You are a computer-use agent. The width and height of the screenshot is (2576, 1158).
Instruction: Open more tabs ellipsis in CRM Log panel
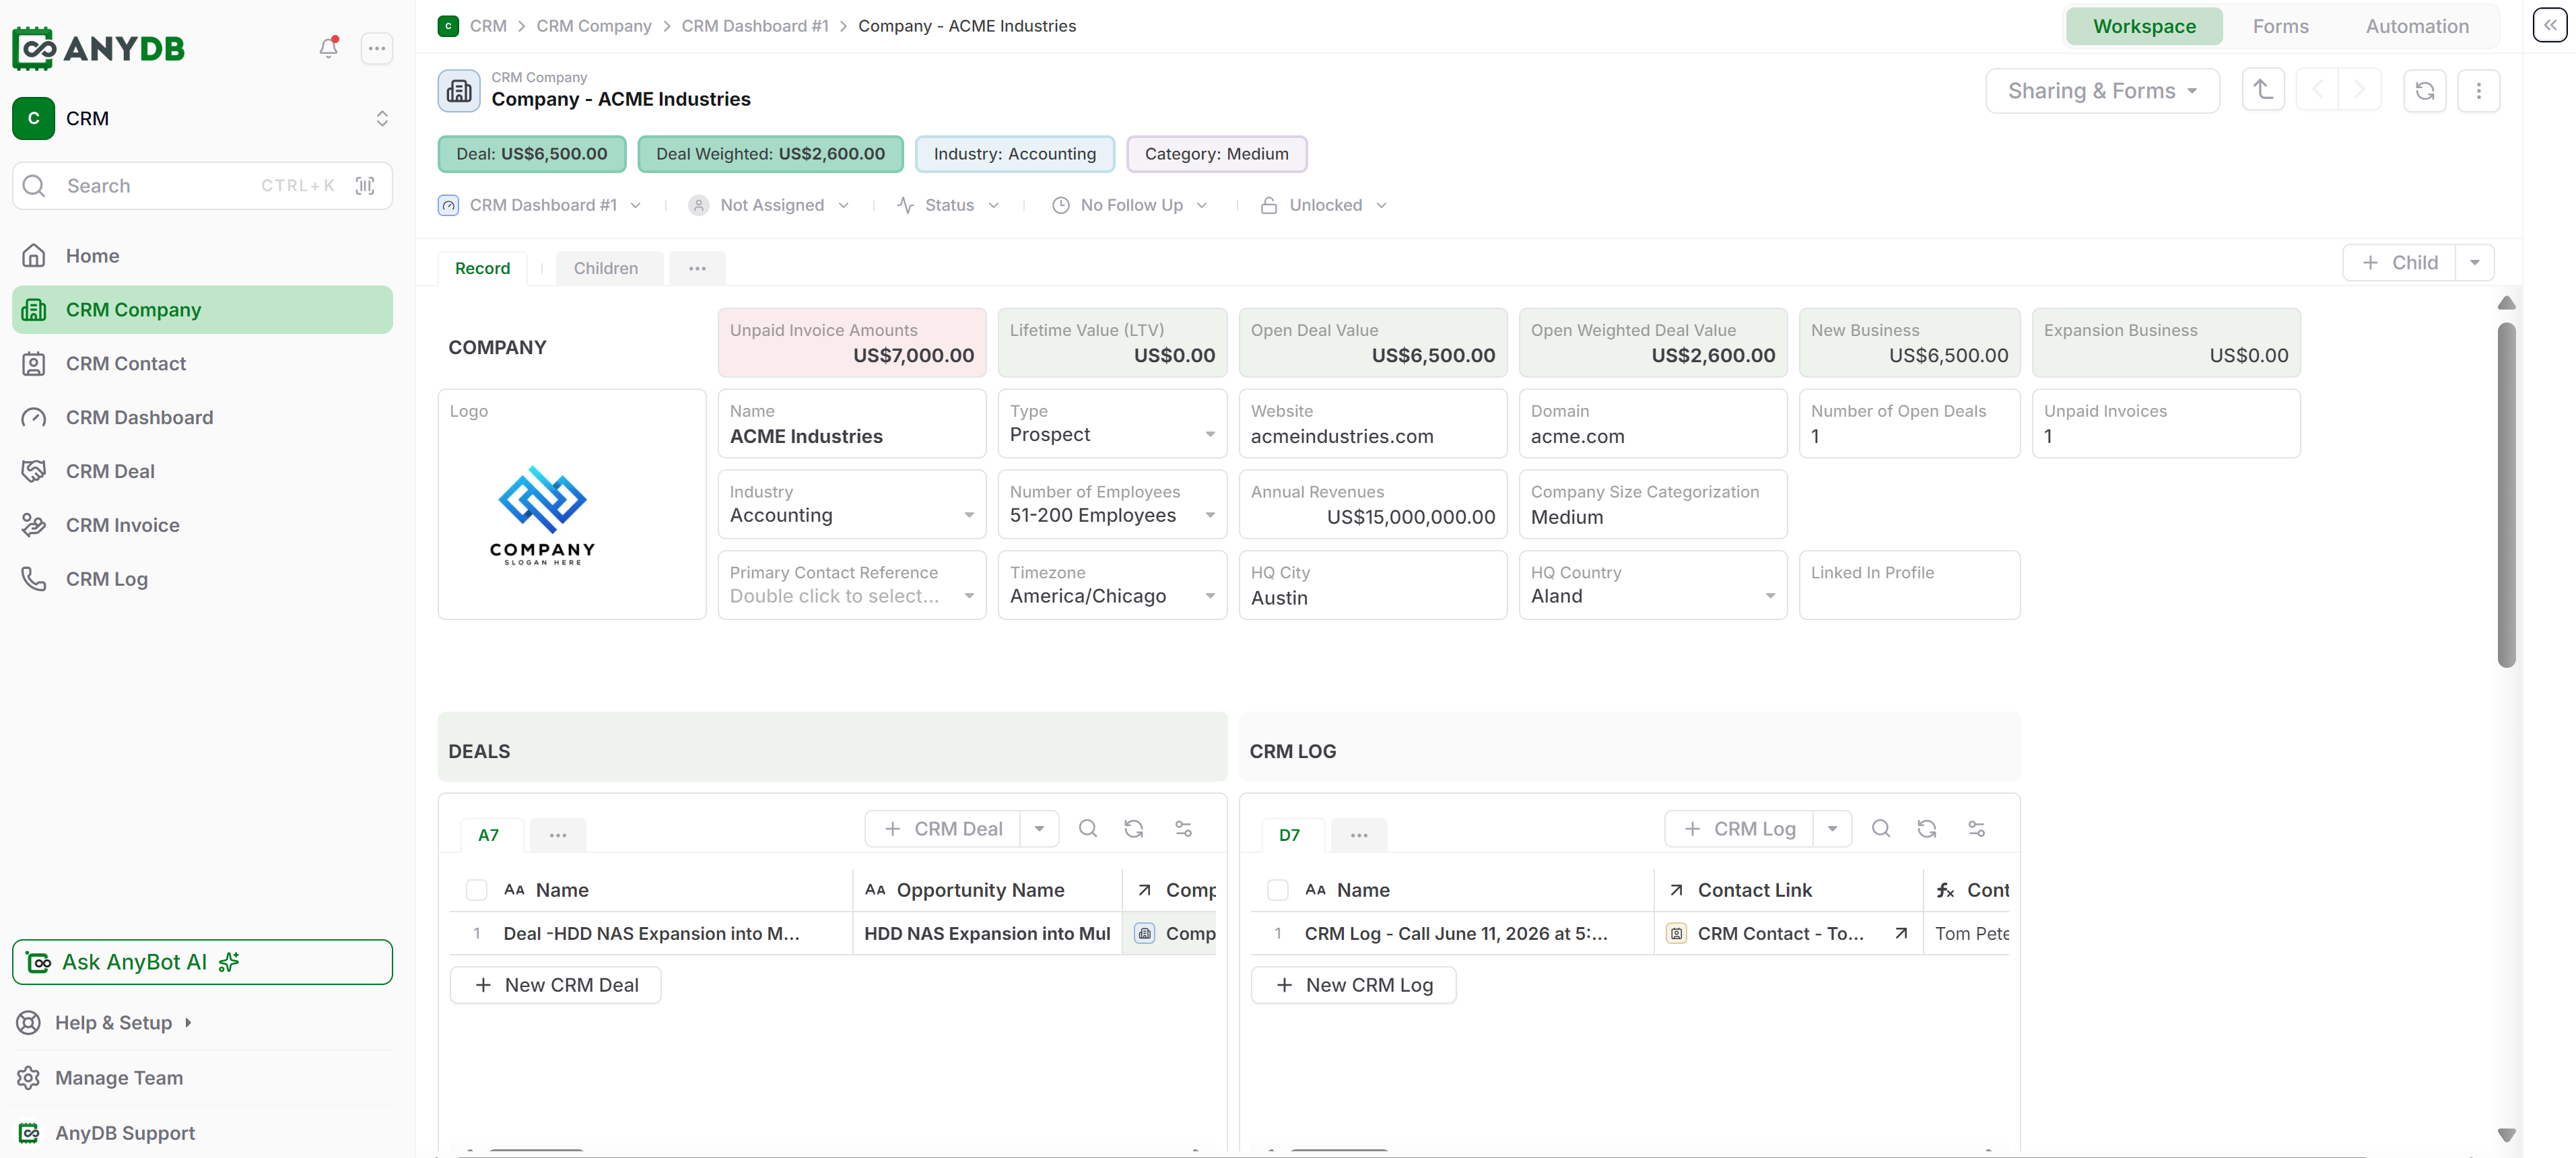pyautogui.click(x=1359, y=835)
